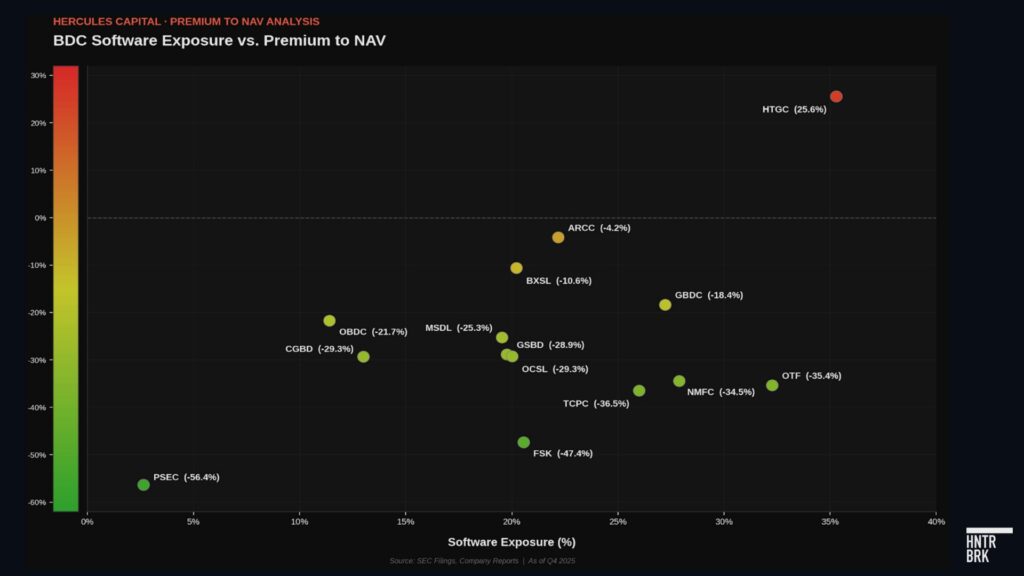
Task: Select the TCPC scatter point
Action: pos(639,391)
